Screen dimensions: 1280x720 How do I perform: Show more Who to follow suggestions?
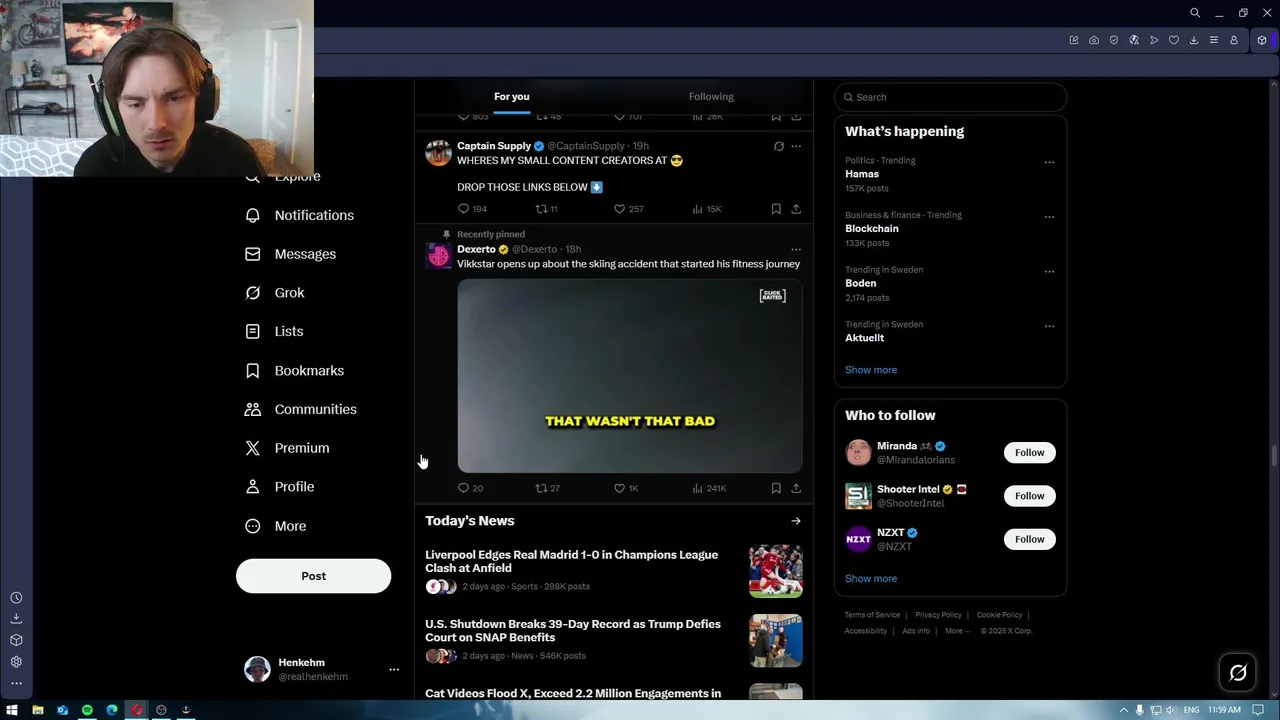click(871, 579)
